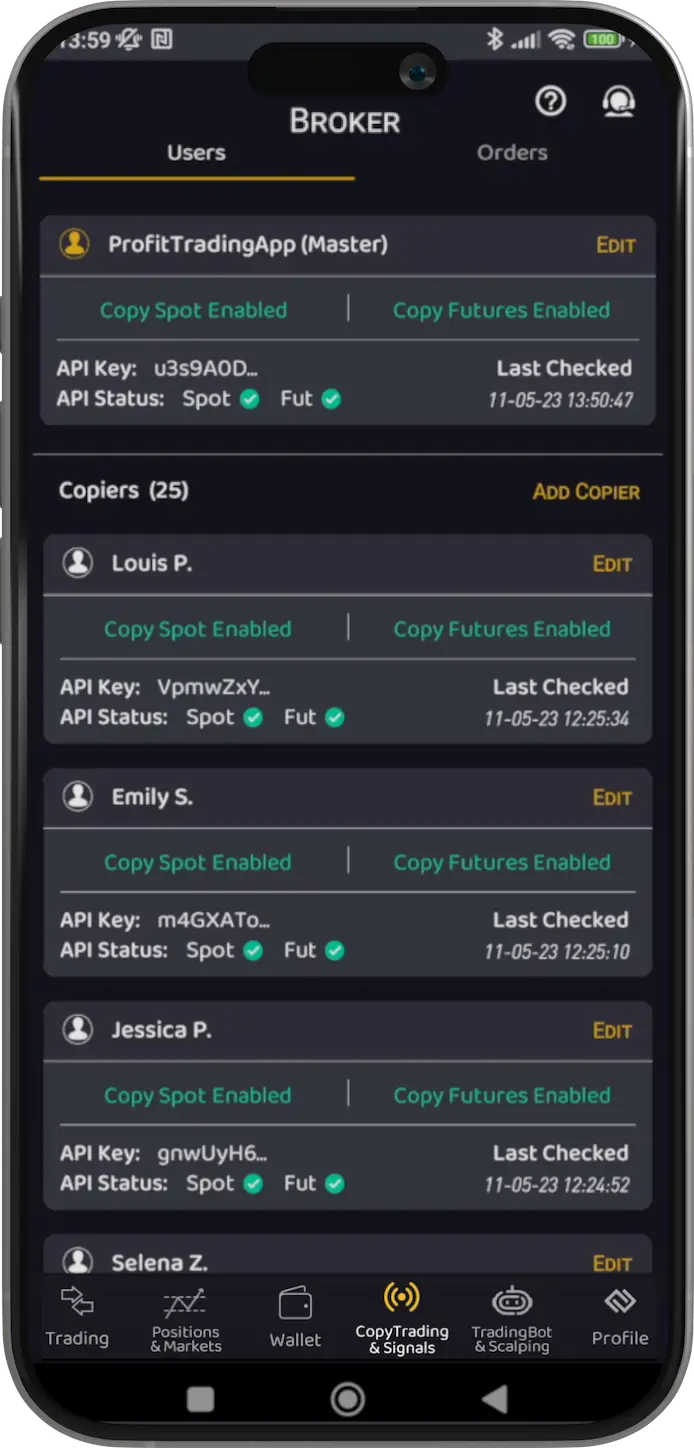Switch to the Orders tab
Viewport: 694px width, 1448px height.
click(x=512, y=153)
